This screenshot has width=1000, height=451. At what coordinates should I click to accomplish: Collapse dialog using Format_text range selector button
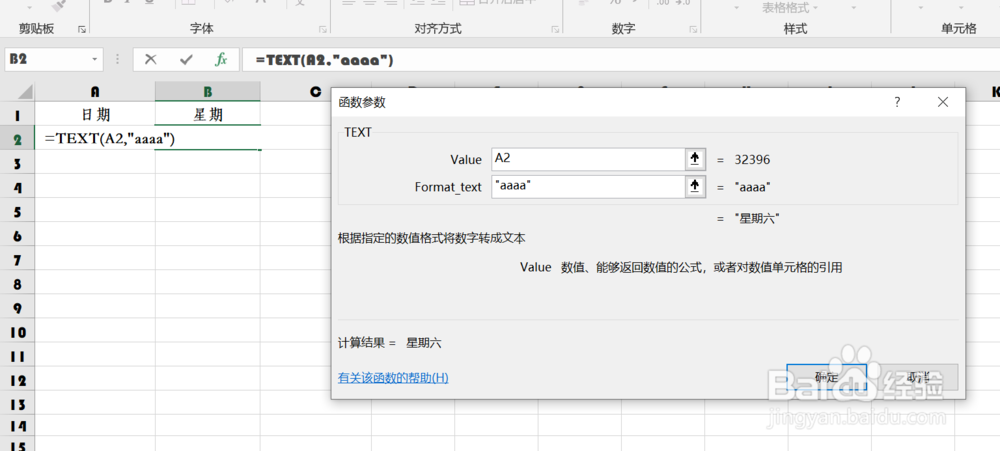click(x=695, y=186)
